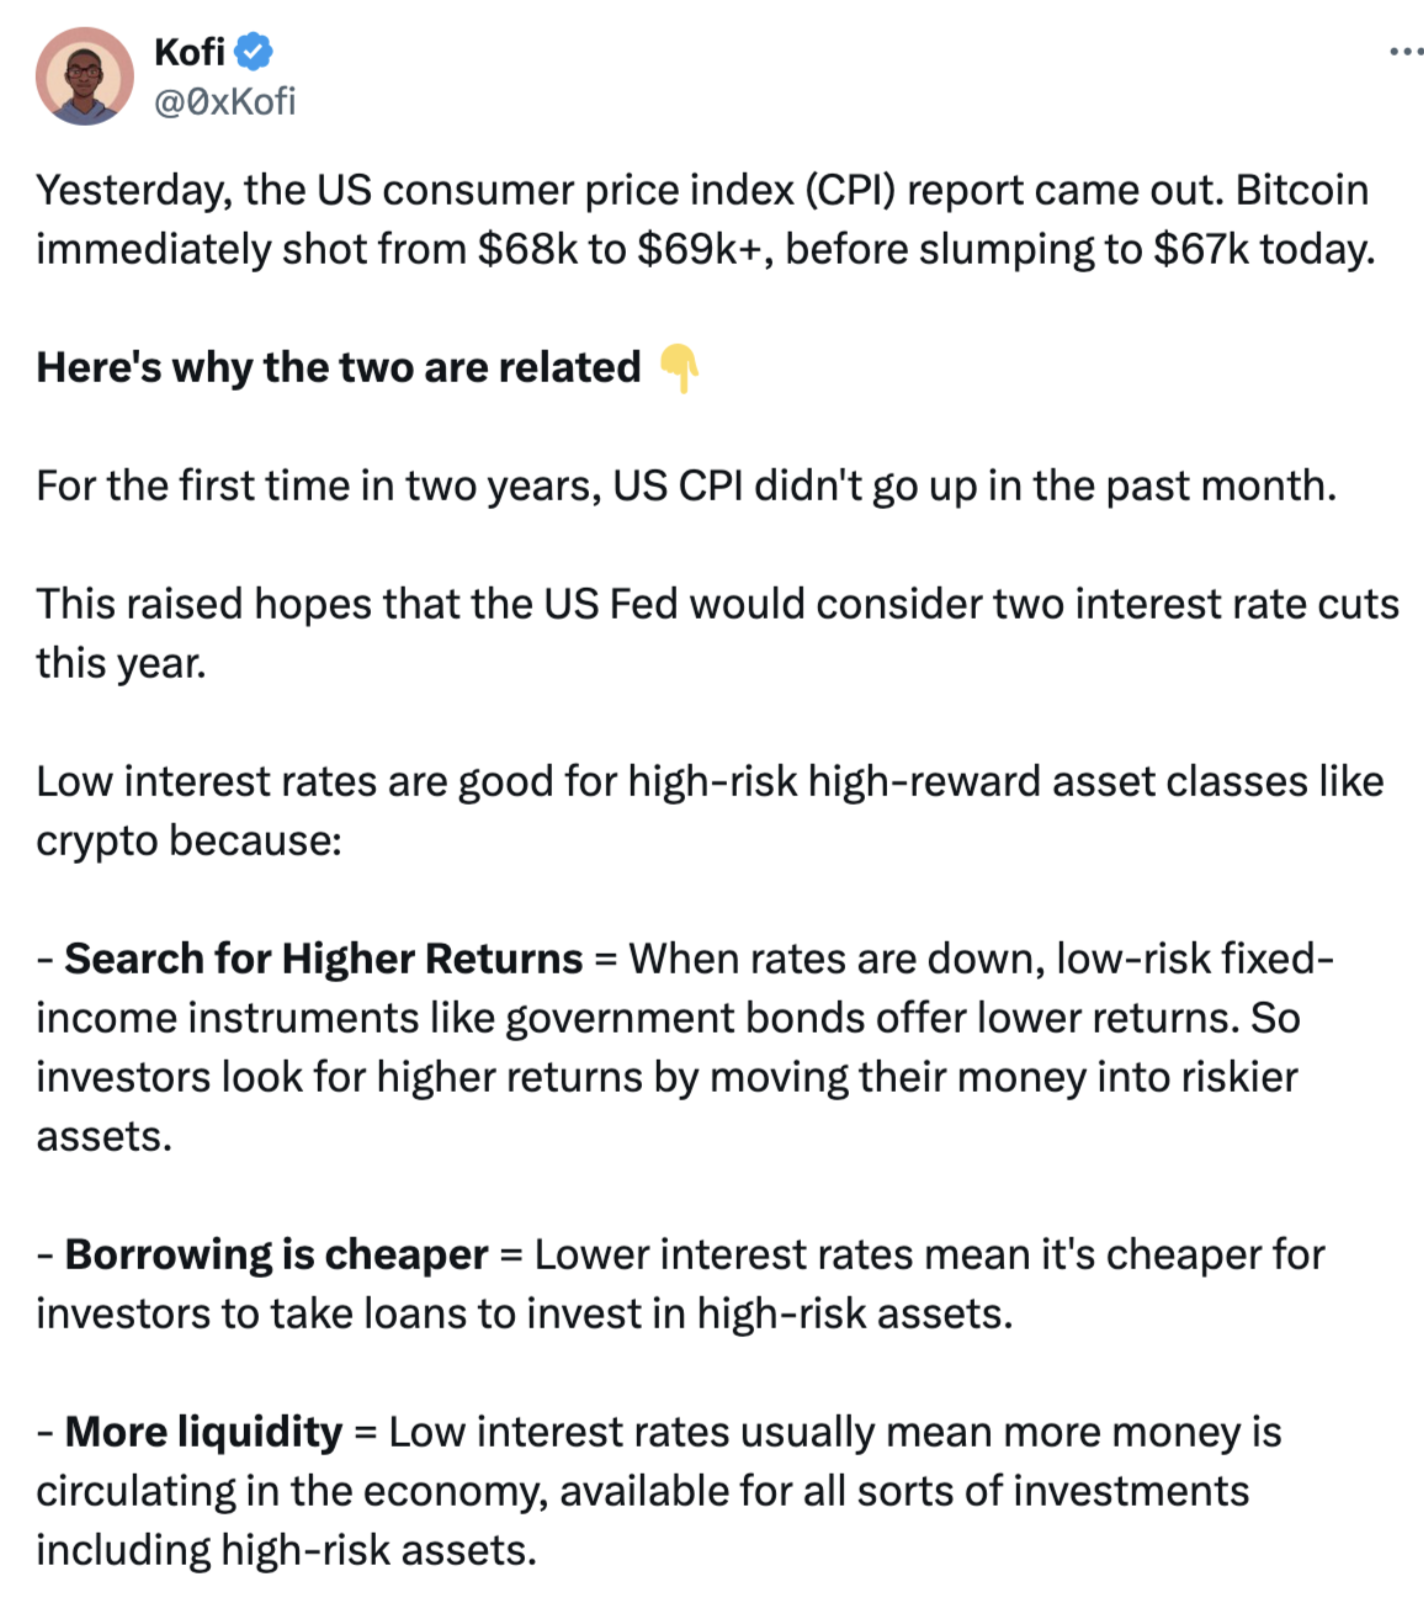Click the Search for Higher Returns heading
1424x1612 pixels.
coord(323,958)
